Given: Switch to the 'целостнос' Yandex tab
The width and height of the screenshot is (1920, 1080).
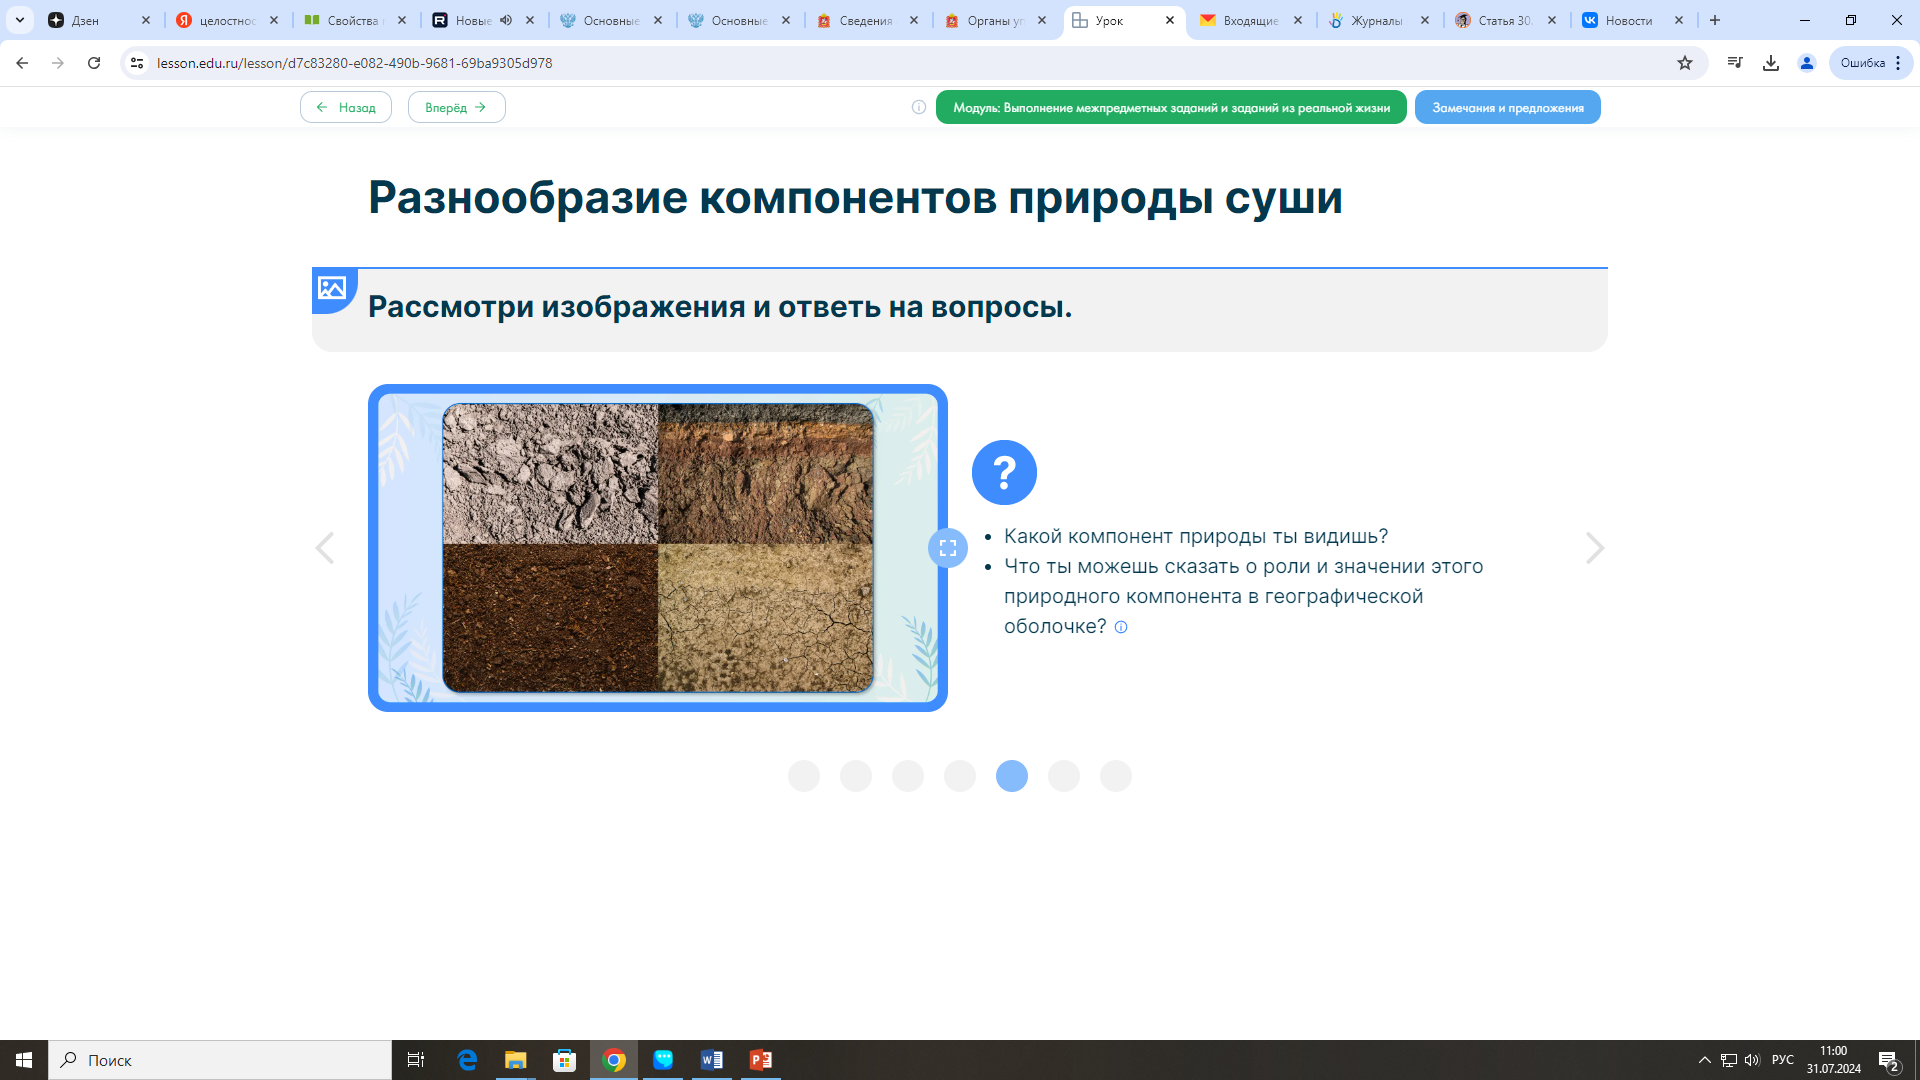Looking at the screenshot, I should point(226,20).
